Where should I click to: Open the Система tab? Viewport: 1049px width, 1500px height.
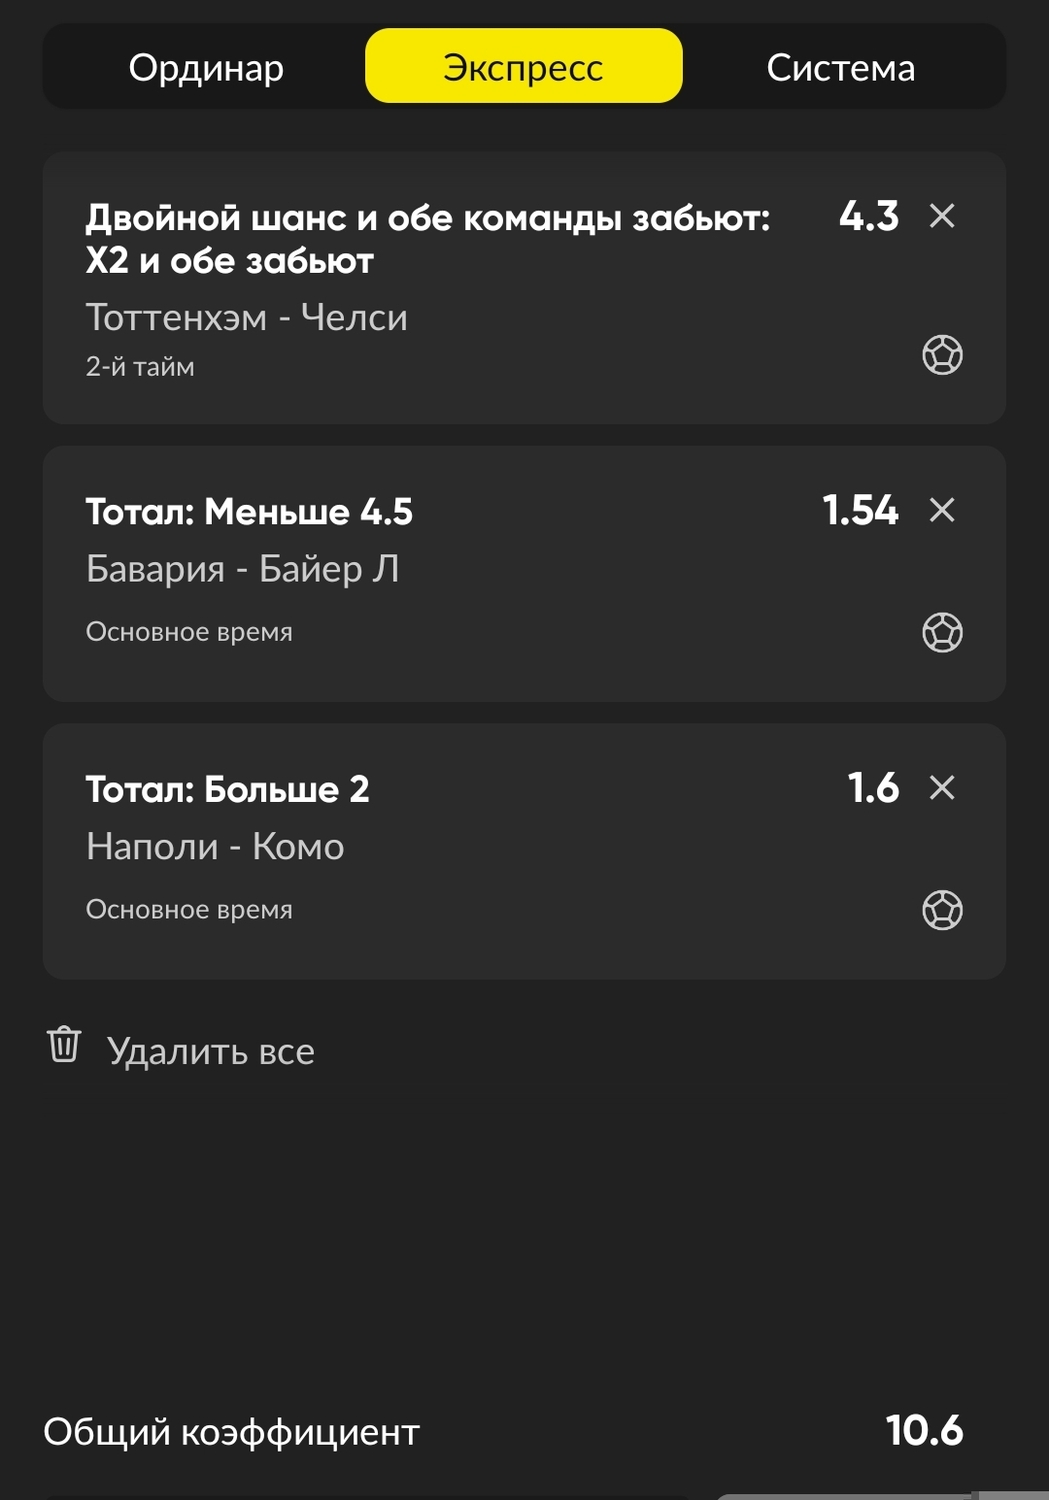(x=840, y=68)
